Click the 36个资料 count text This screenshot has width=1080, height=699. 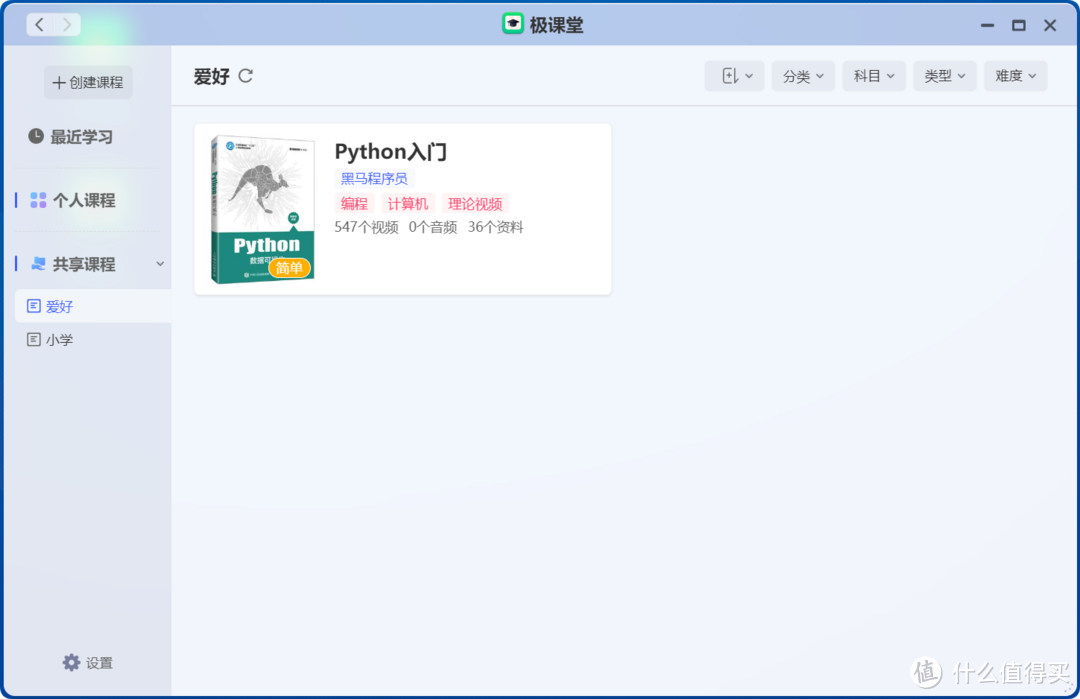click(495, 227)
